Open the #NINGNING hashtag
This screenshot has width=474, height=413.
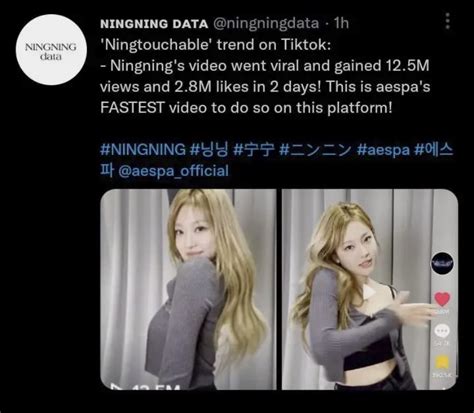point(143,149)
